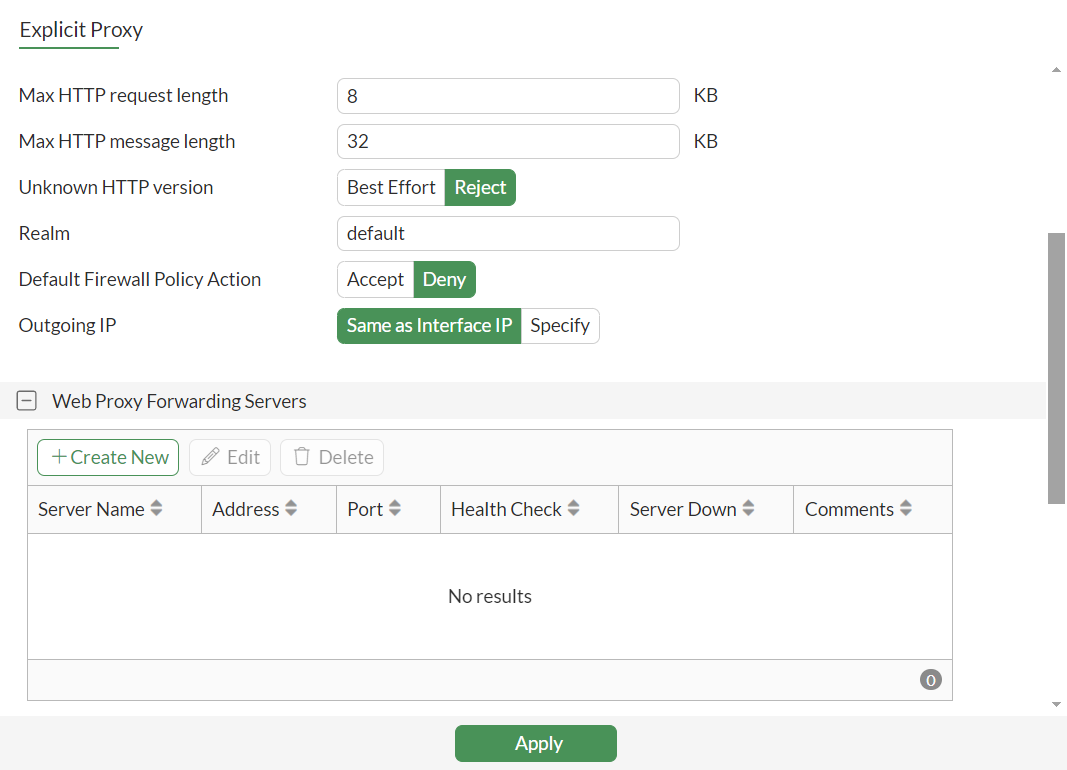Choose Deny for Default Firewall Policy Action
Screen dimensions: 1067x770
444,279
